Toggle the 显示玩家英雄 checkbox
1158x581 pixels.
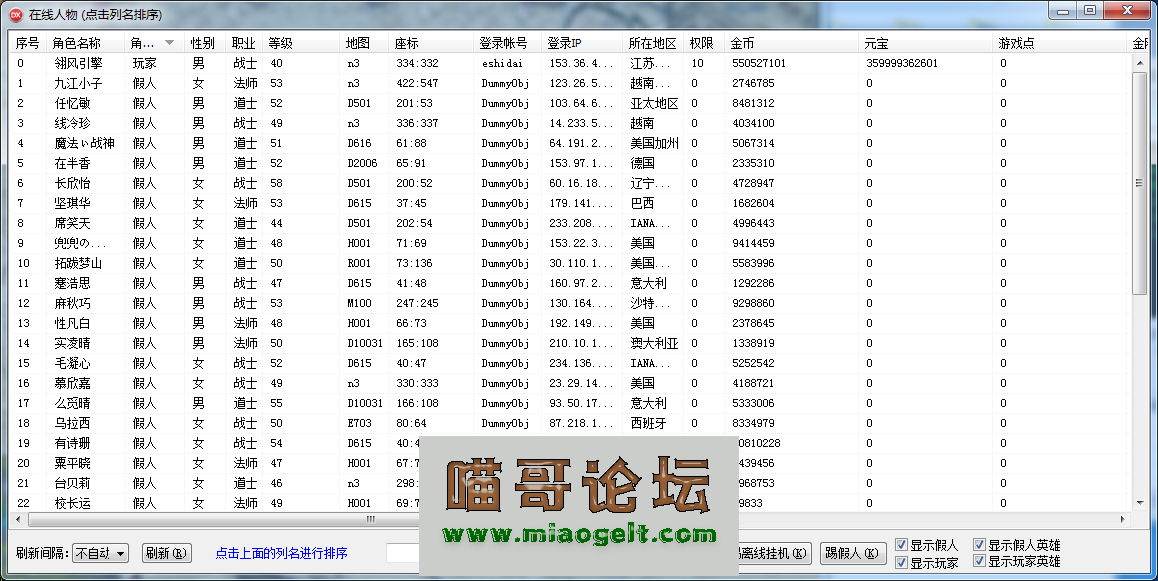point(980,562)
